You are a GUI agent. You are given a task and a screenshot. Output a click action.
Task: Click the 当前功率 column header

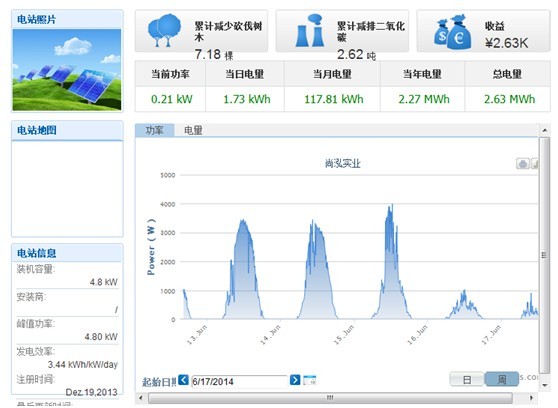pos(170,74)
